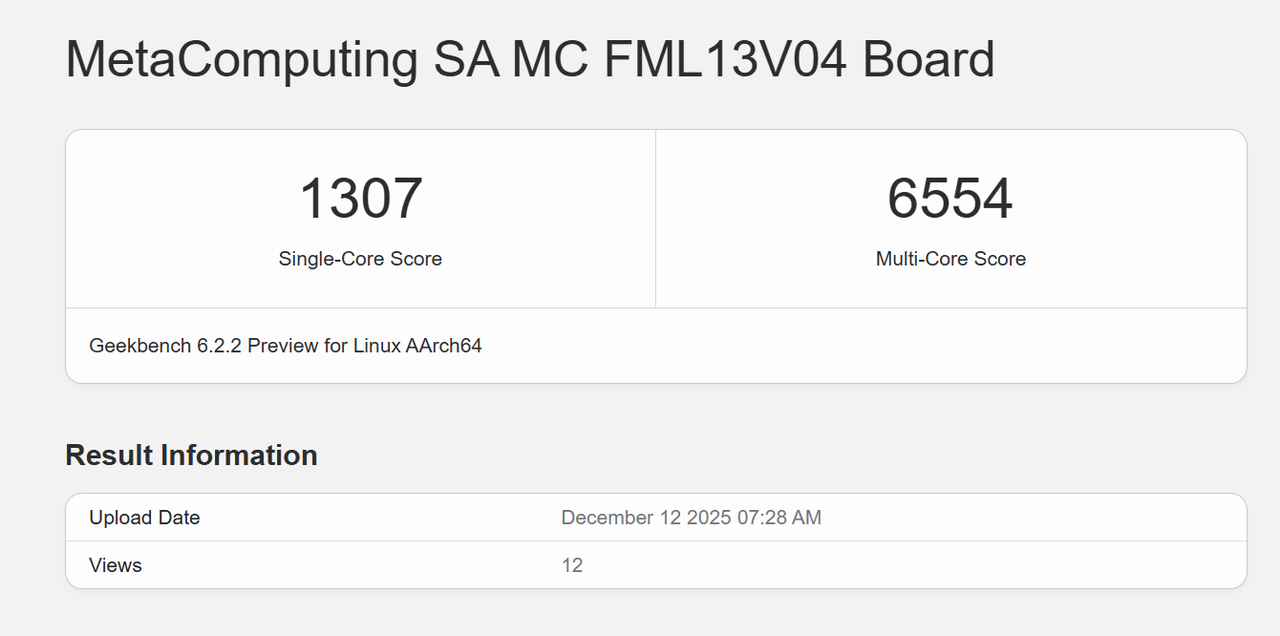Viewport: 1280px width, 636px height.
Task: Click the Upload Date row label
Action: coord(144,518)
